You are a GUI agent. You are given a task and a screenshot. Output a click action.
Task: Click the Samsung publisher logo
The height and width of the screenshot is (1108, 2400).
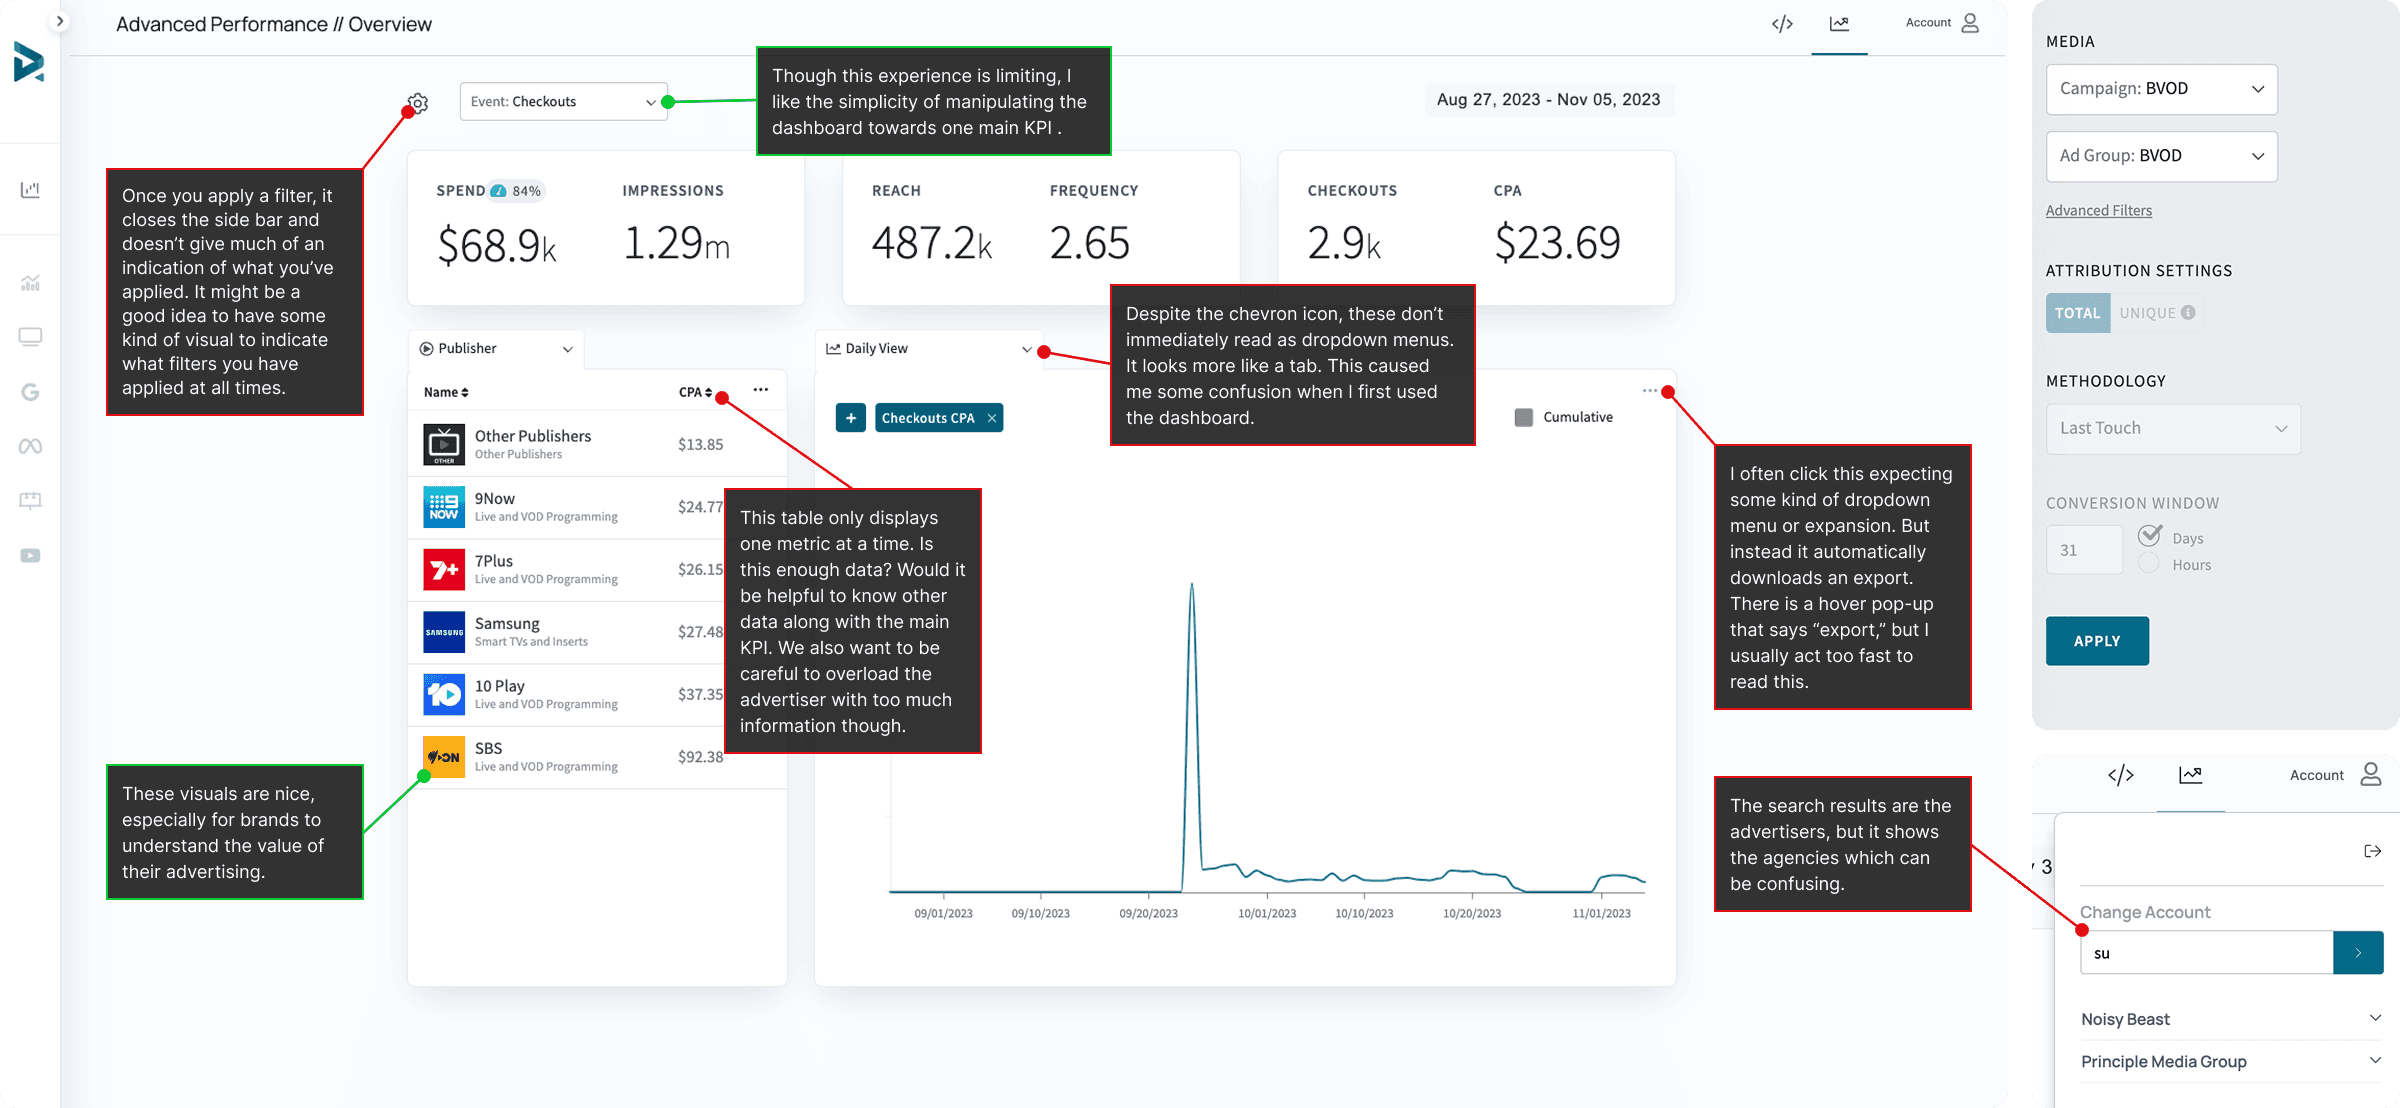(444, 632)
